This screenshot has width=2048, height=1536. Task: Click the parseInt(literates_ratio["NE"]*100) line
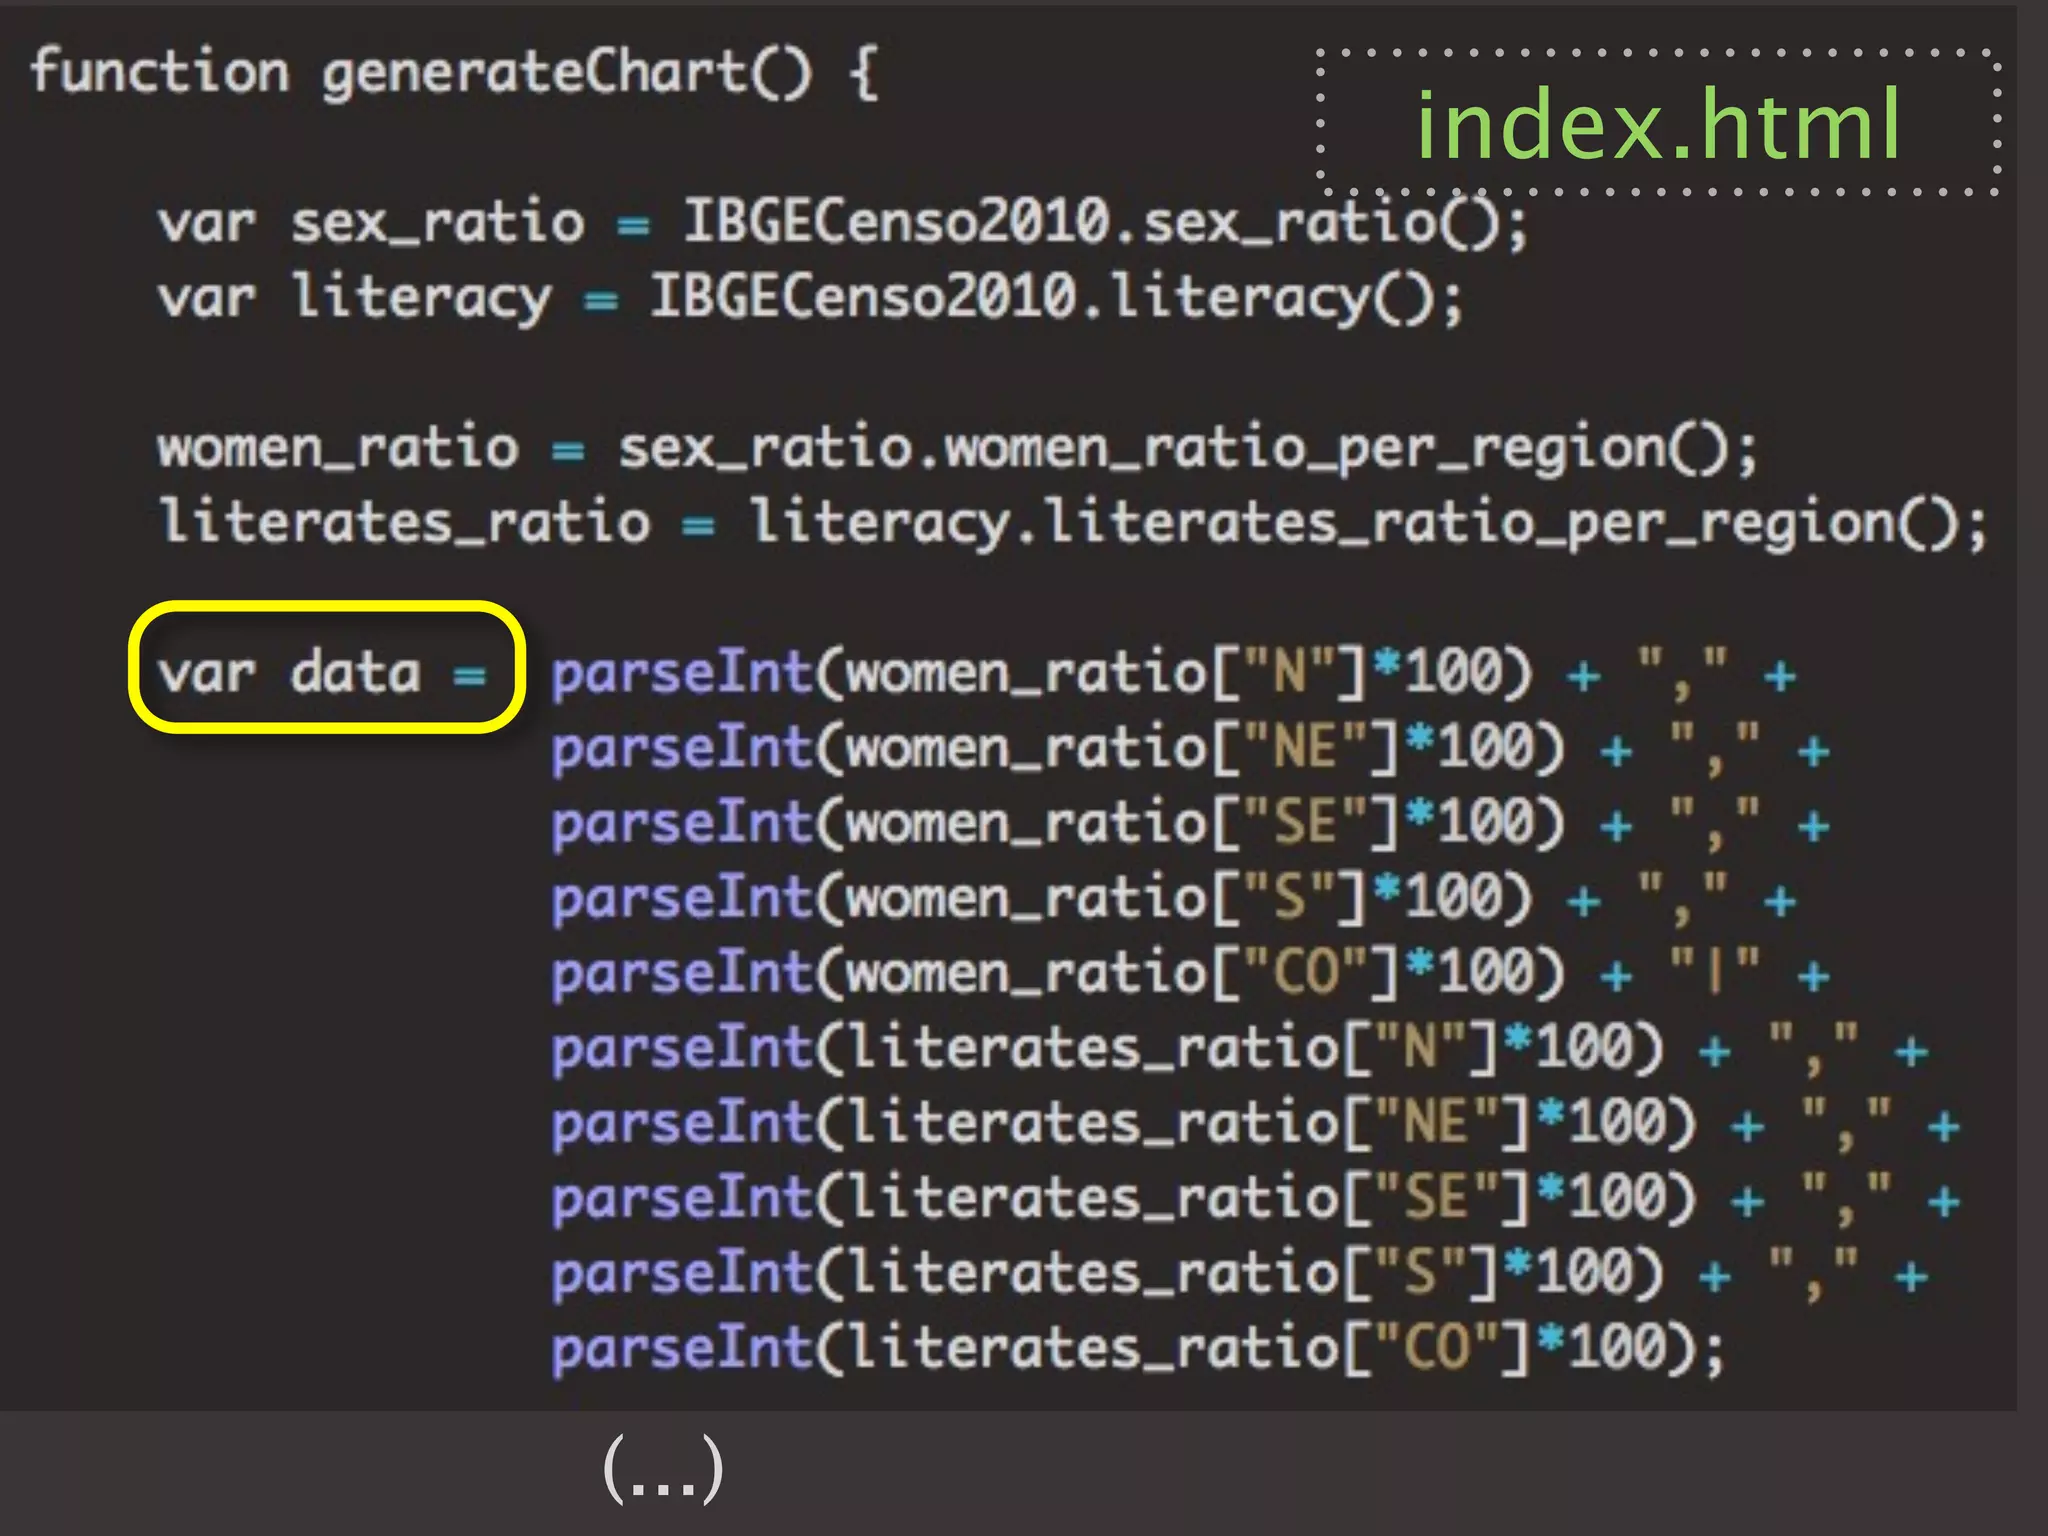point(1256,1123)
